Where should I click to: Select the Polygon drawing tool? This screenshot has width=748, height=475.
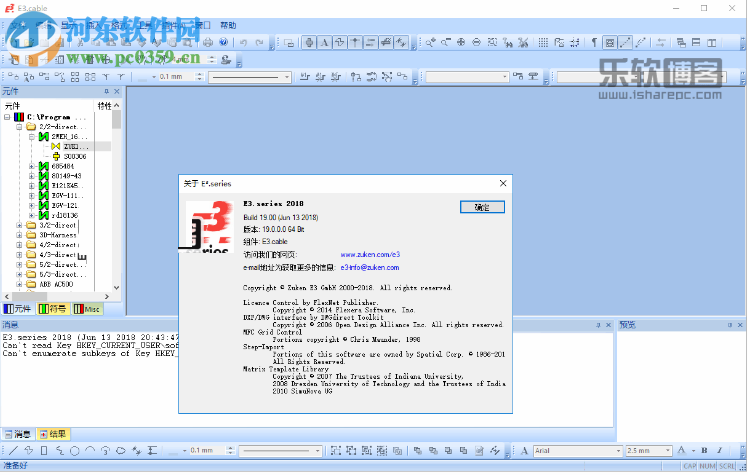click(x=29, y=450)
